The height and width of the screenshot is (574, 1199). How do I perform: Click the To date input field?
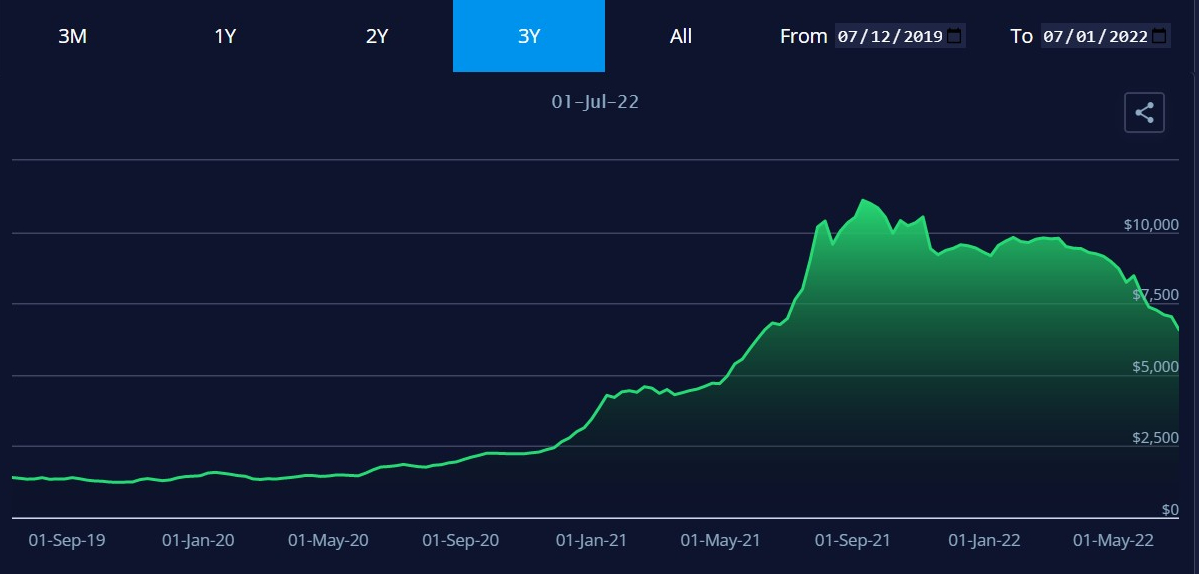(x=1105, y=36)
